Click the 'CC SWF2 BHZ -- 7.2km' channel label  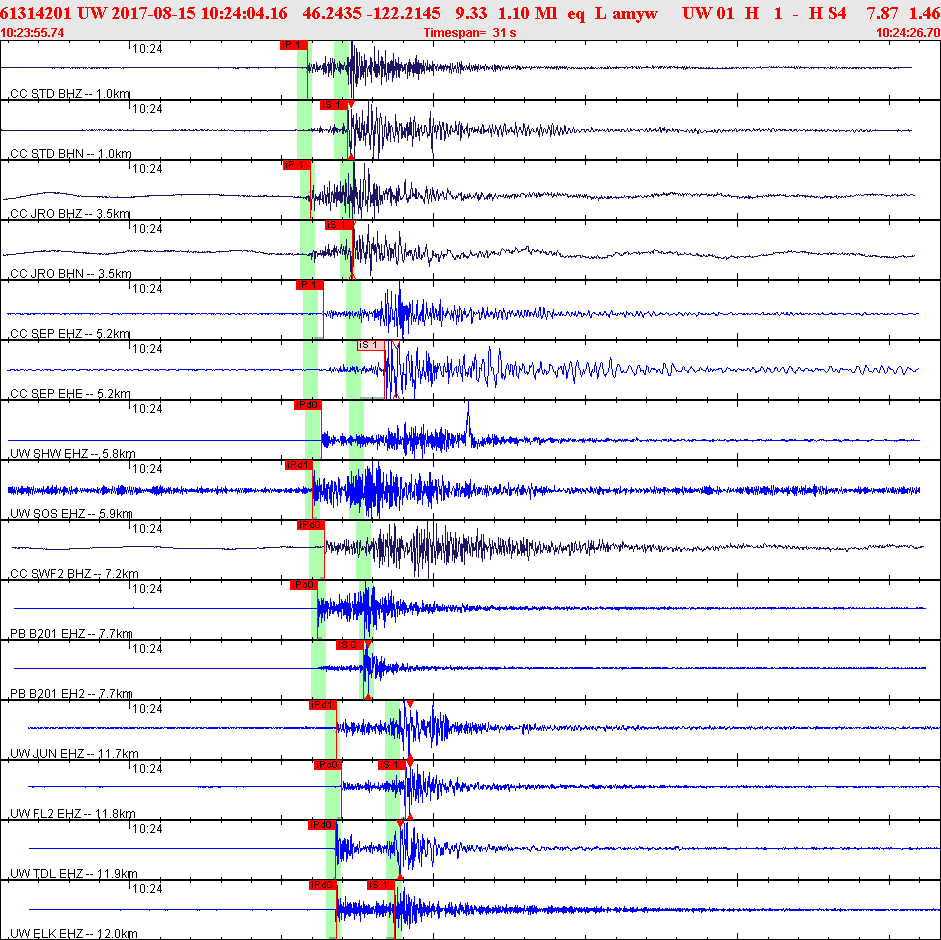74,574
